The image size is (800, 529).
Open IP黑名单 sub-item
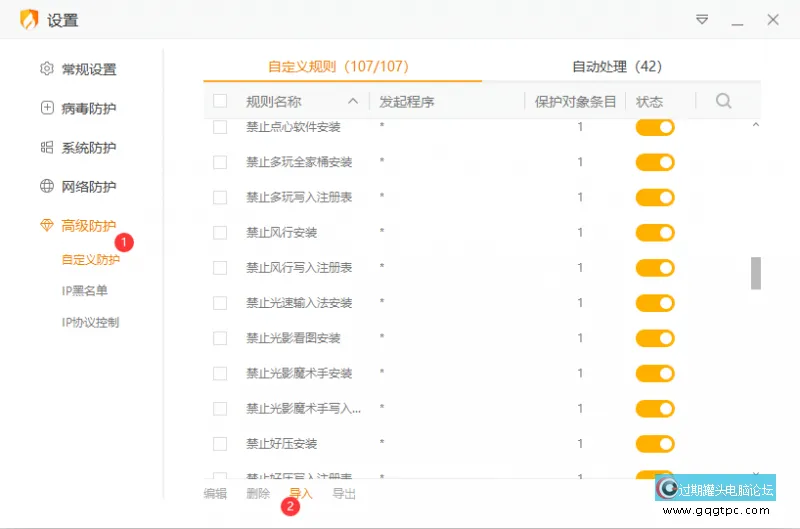pos(85,291)
